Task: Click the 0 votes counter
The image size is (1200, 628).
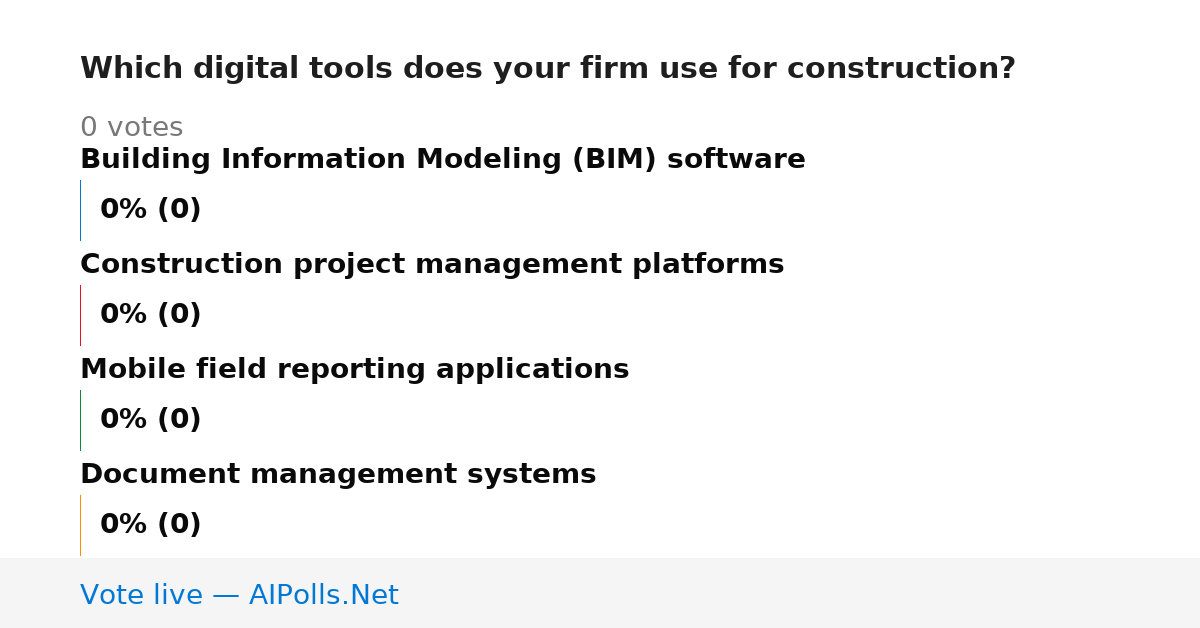Action: click(132, 128)
